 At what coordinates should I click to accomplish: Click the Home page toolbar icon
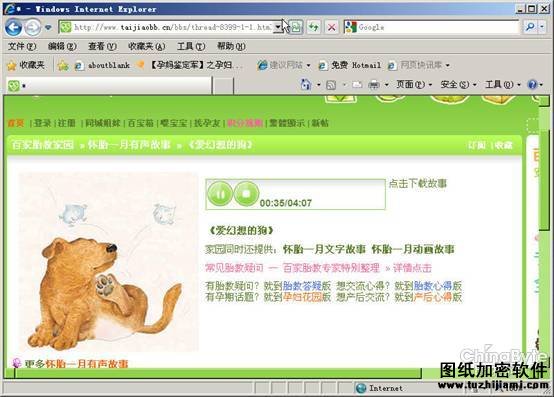point(305,84)
